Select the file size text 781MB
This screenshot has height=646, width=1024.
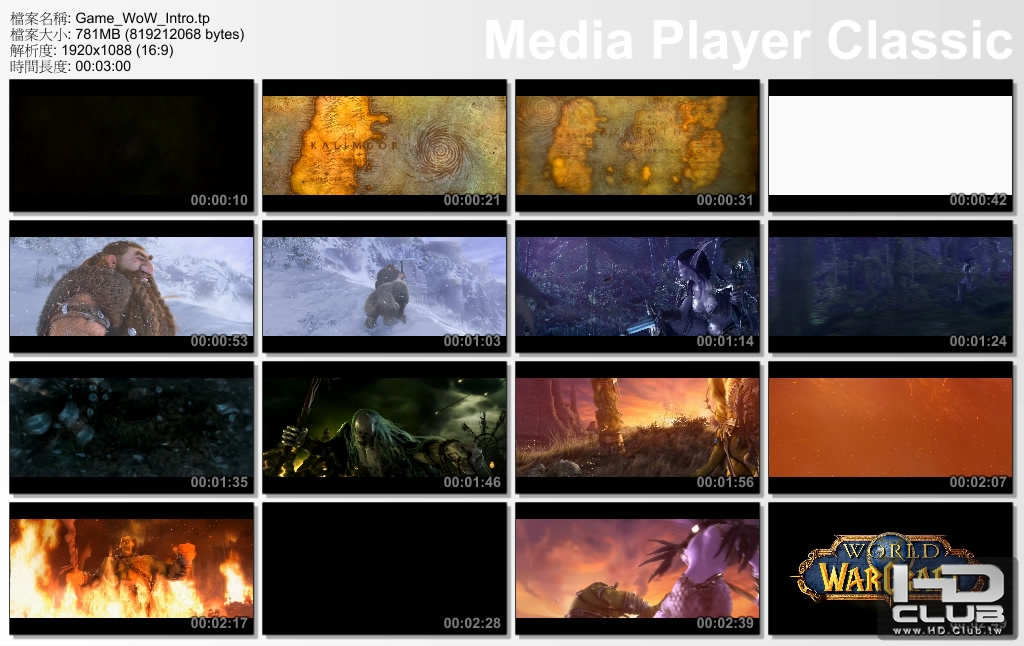[x=98, y=34]
